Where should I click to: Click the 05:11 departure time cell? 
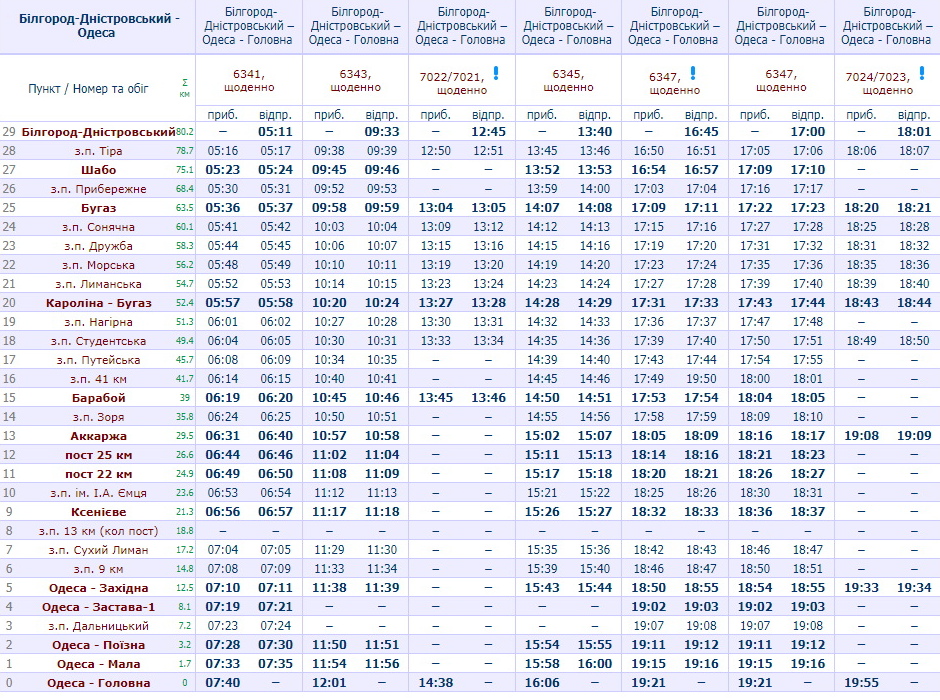click(x=275, y=132)
